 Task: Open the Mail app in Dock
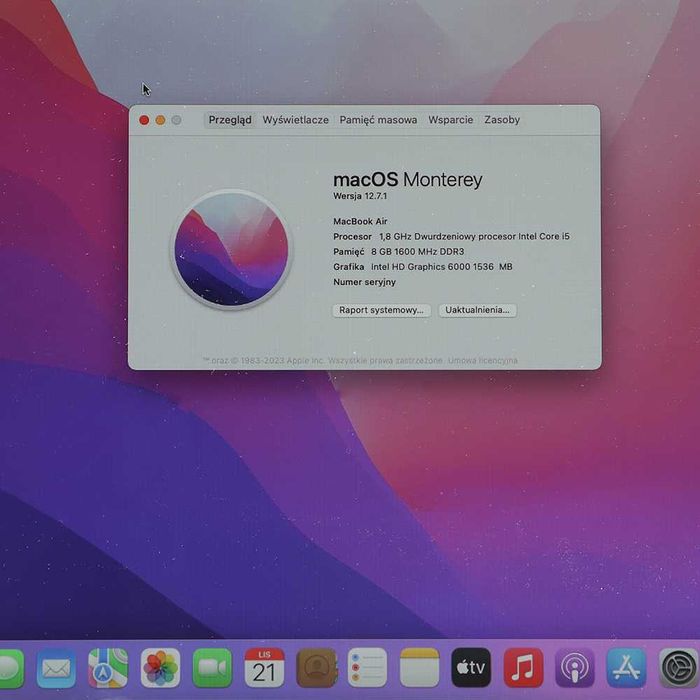(x=56, y=668)
